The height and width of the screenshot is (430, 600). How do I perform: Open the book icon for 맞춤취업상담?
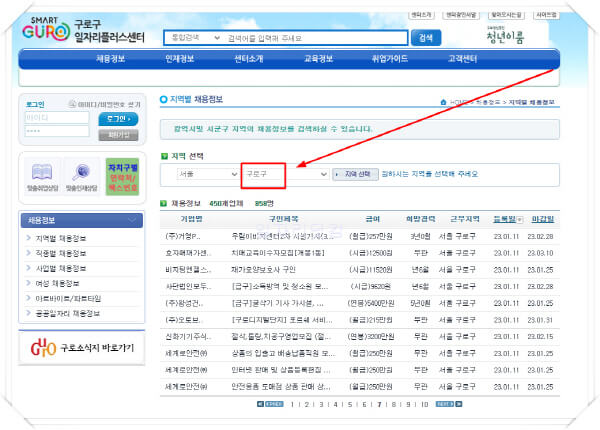42,172
